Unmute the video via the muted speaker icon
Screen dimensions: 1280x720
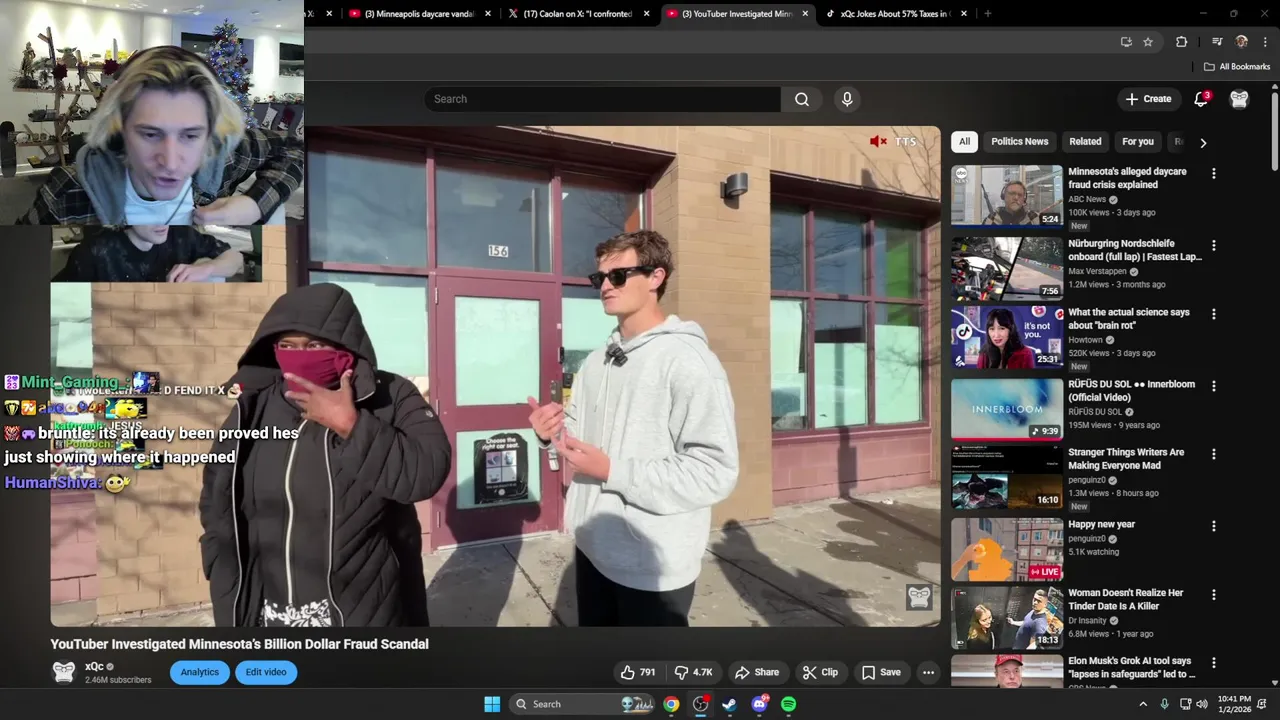[878, 142]
